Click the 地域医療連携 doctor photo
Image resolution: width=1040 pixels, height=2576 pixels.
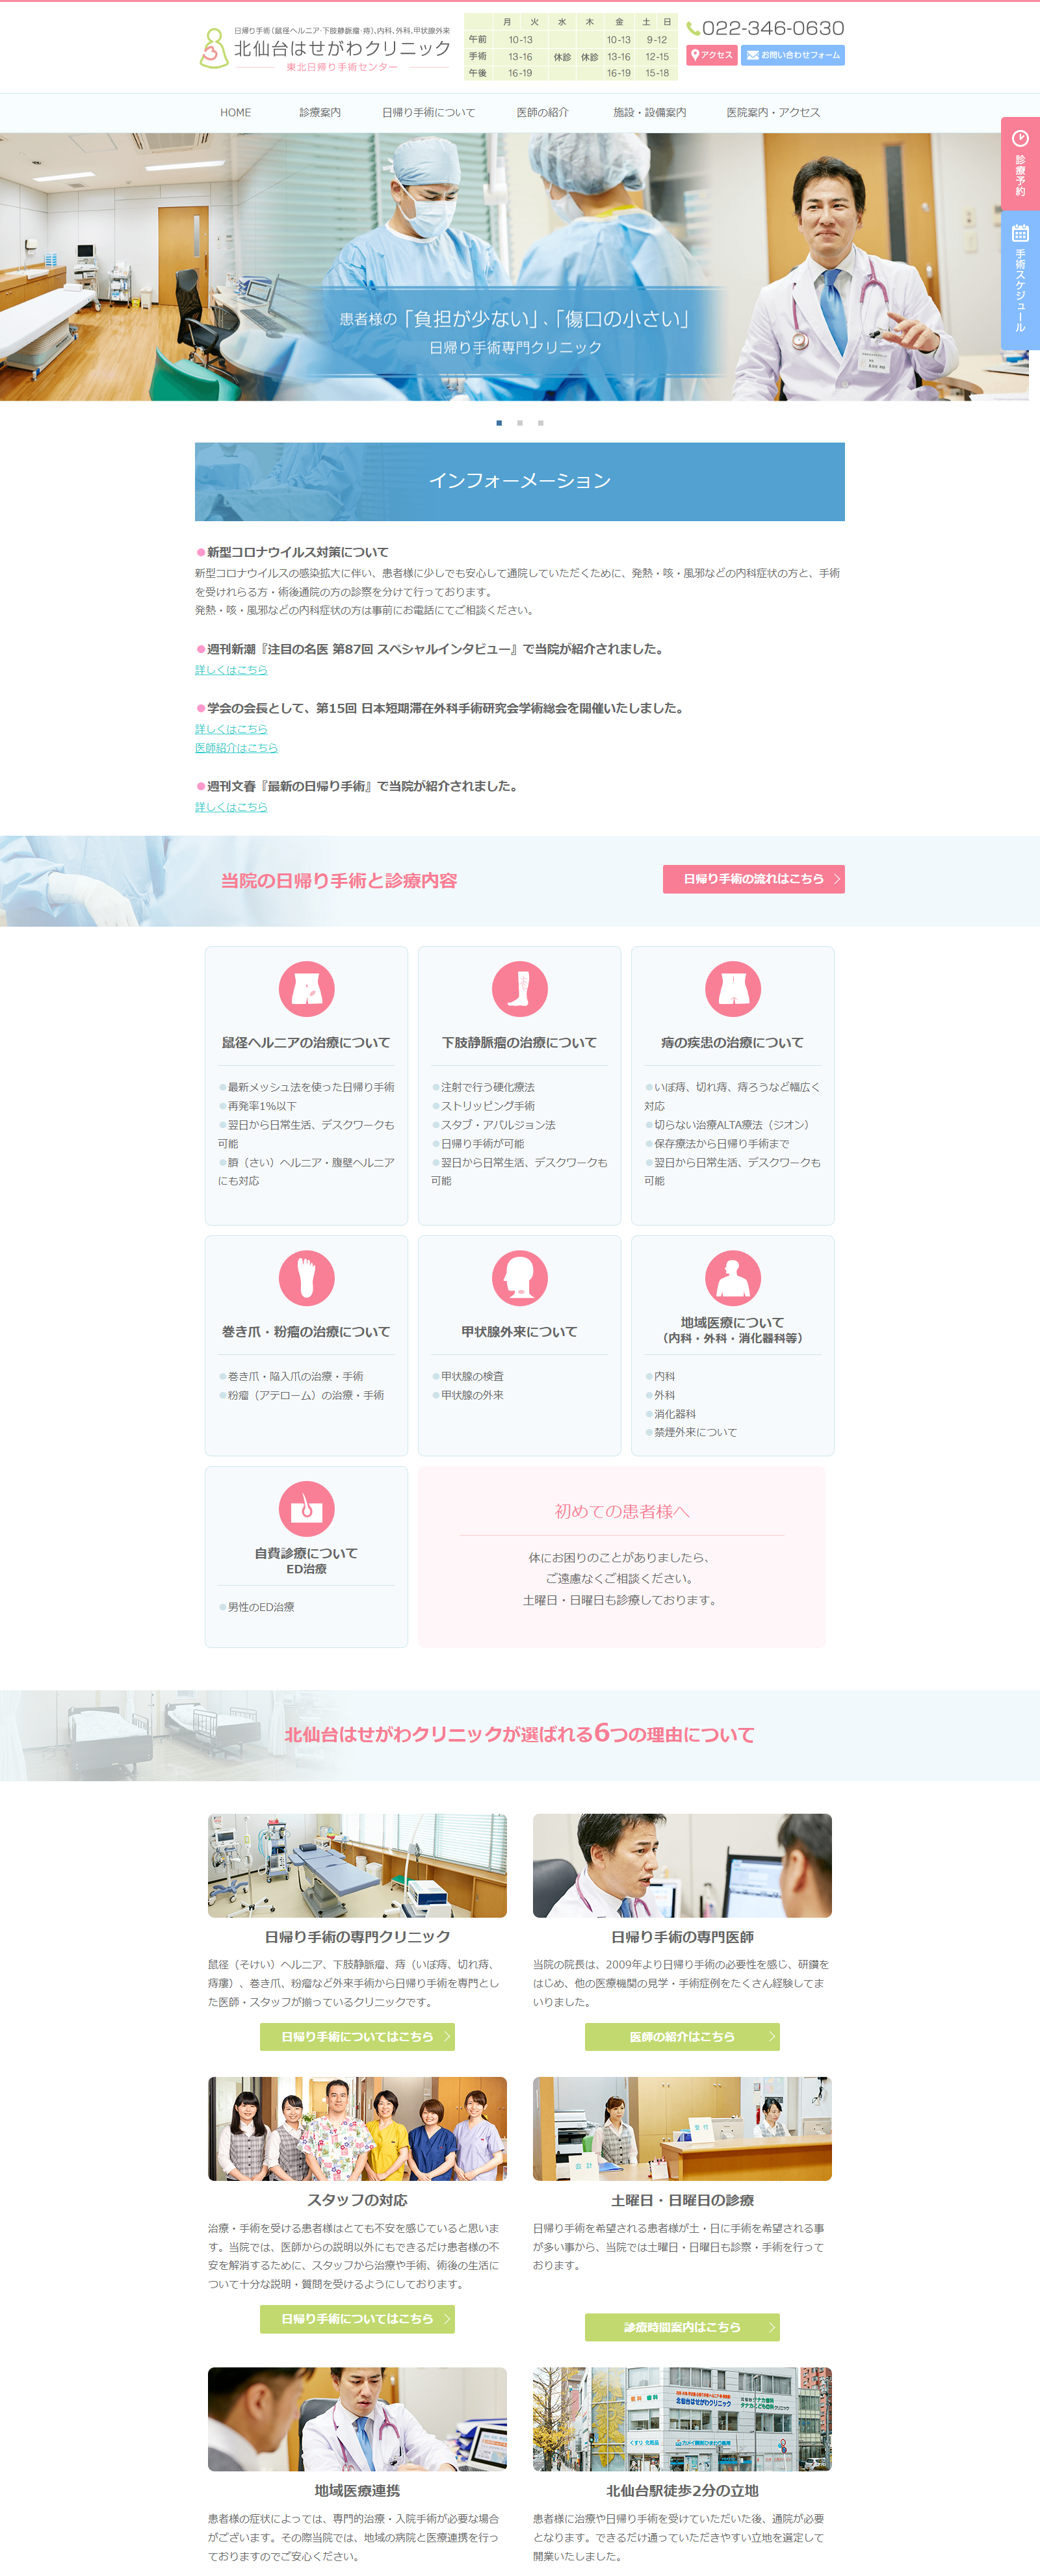pyautogui.click(x=357, y=2419)
